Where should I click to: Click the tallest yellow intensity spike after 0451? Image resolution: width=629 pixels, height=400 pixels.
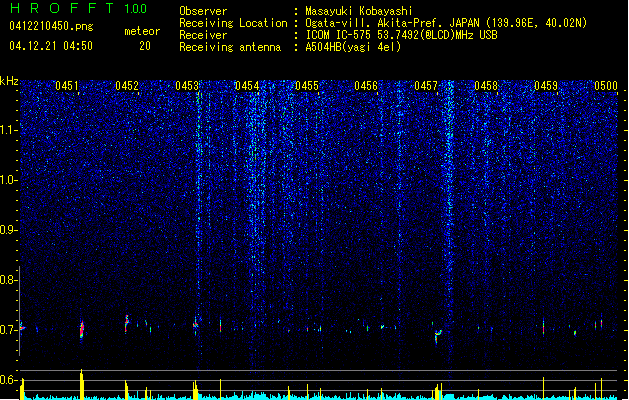[x=81, y=384]
